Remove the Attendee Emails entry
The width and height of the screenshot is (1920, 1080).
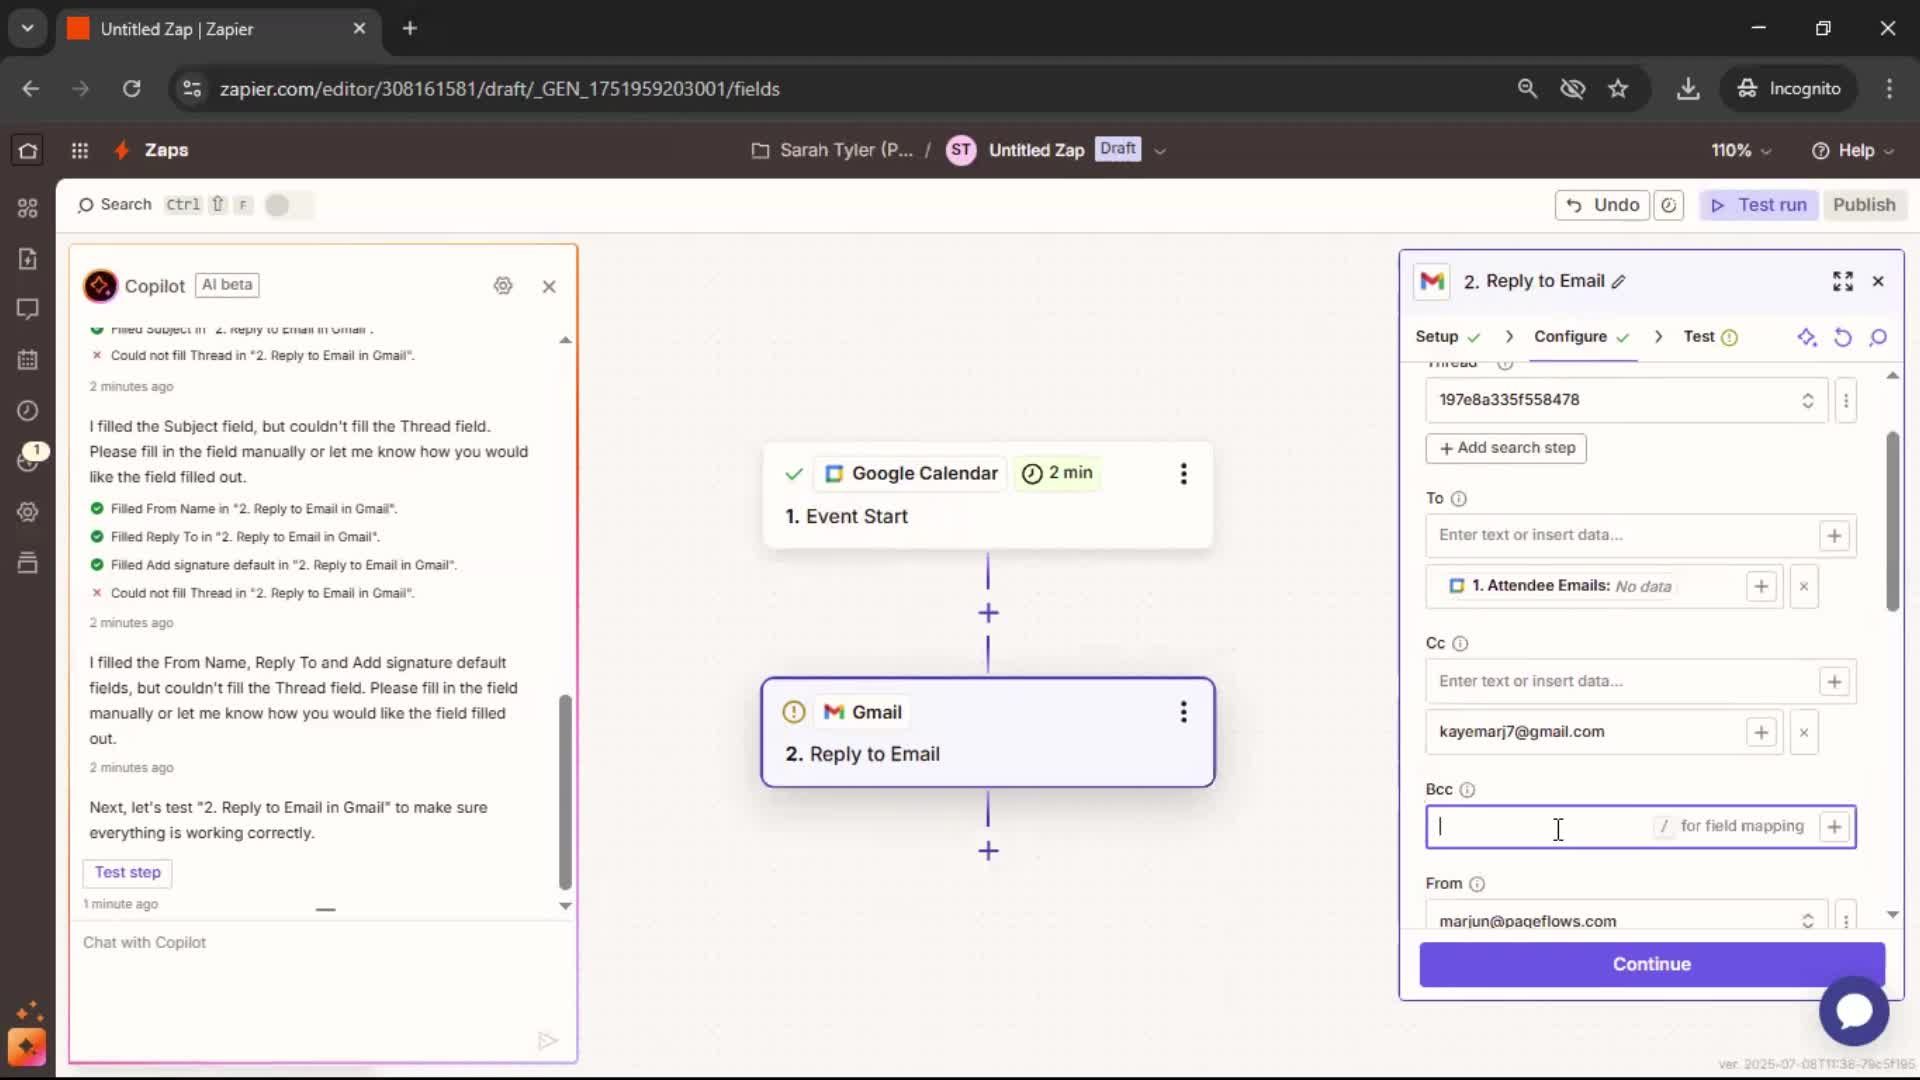(1804, 586)
